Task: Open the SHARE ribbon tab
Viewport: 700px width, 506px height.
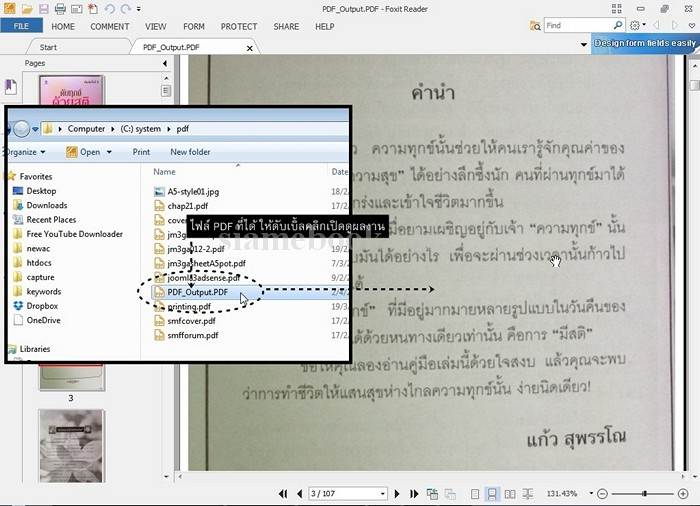Action: pos(286,26)
